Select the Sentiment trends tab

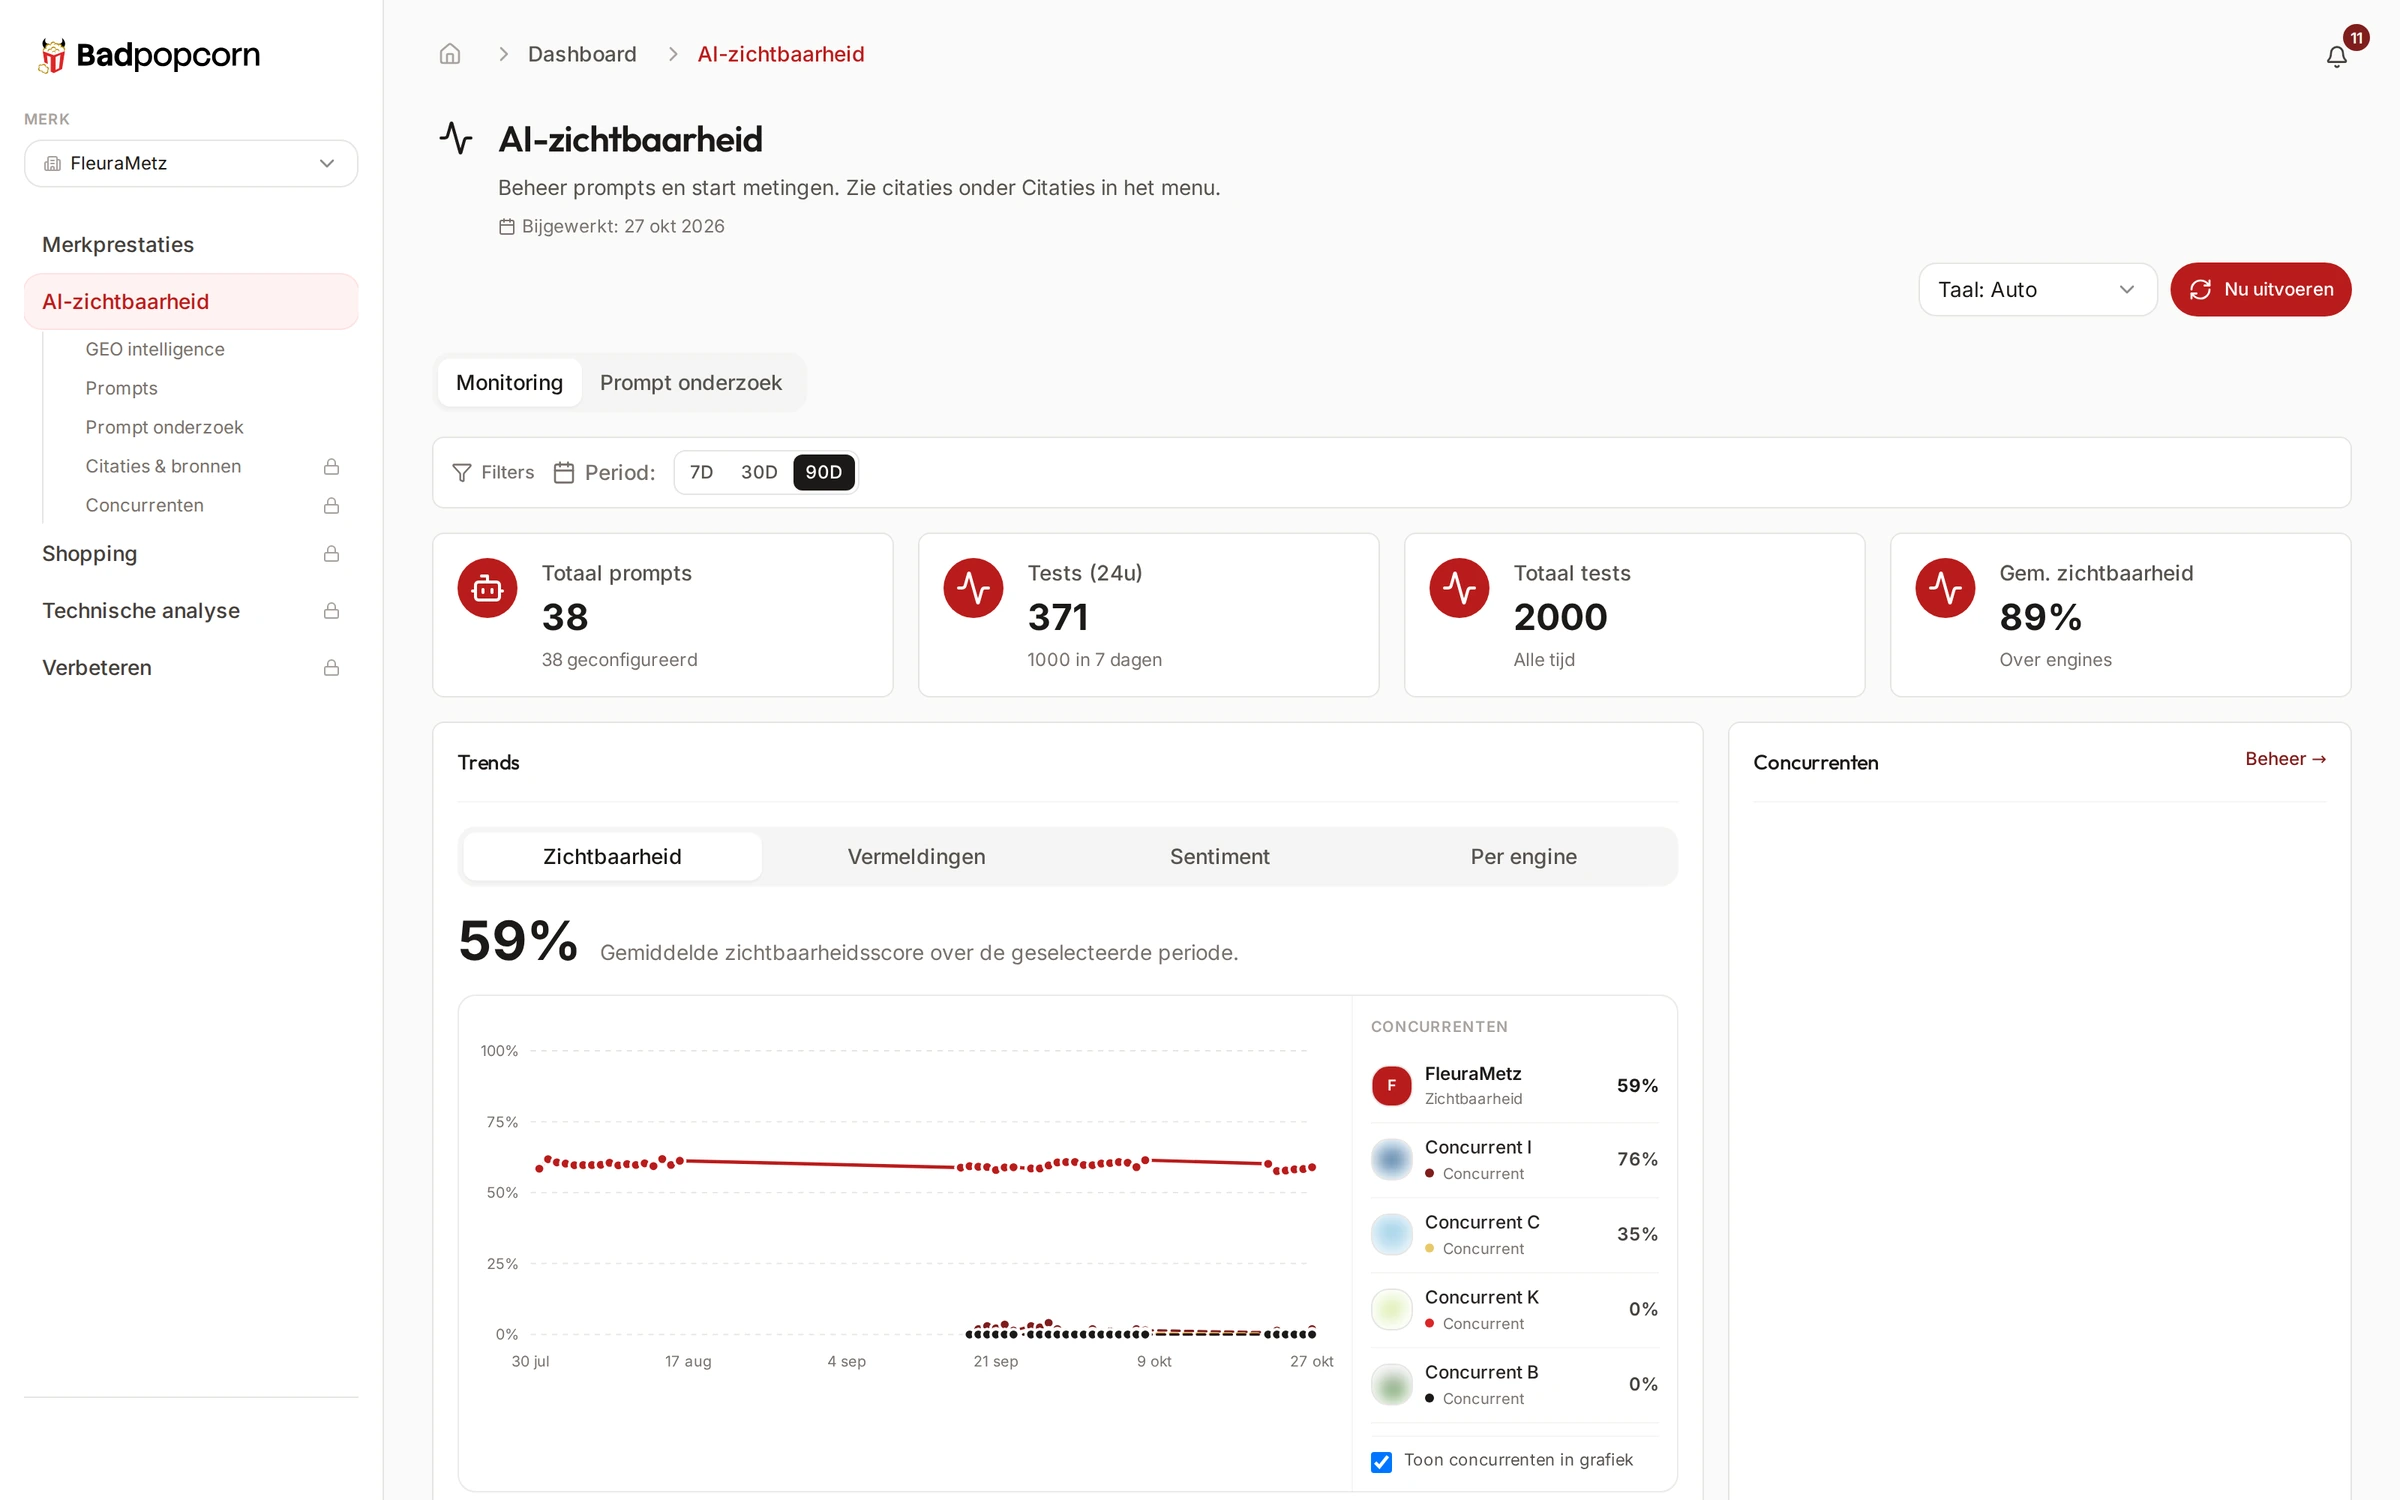click(1220, 857)
